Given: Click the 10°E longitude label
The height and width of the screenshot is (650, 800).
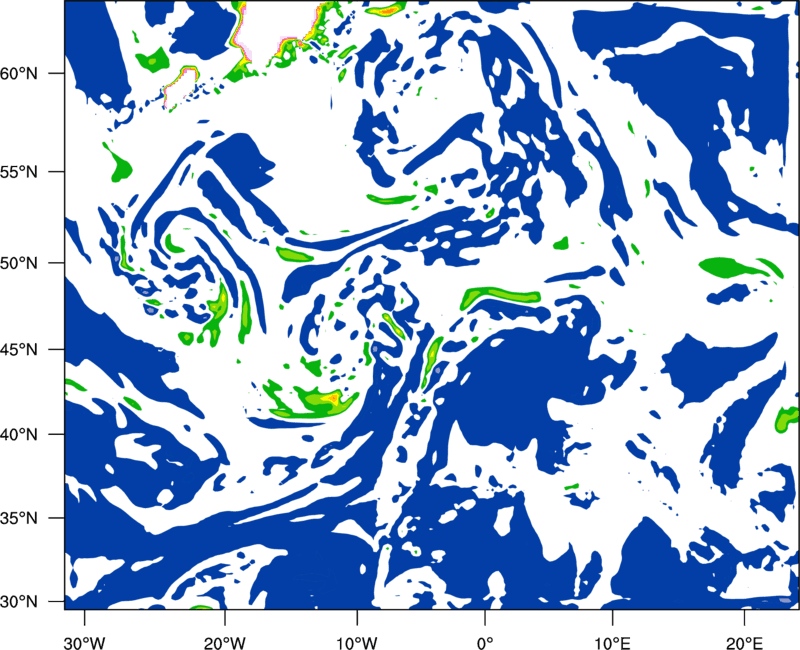Looking at the screenshot, I should (x=612, y=642).
